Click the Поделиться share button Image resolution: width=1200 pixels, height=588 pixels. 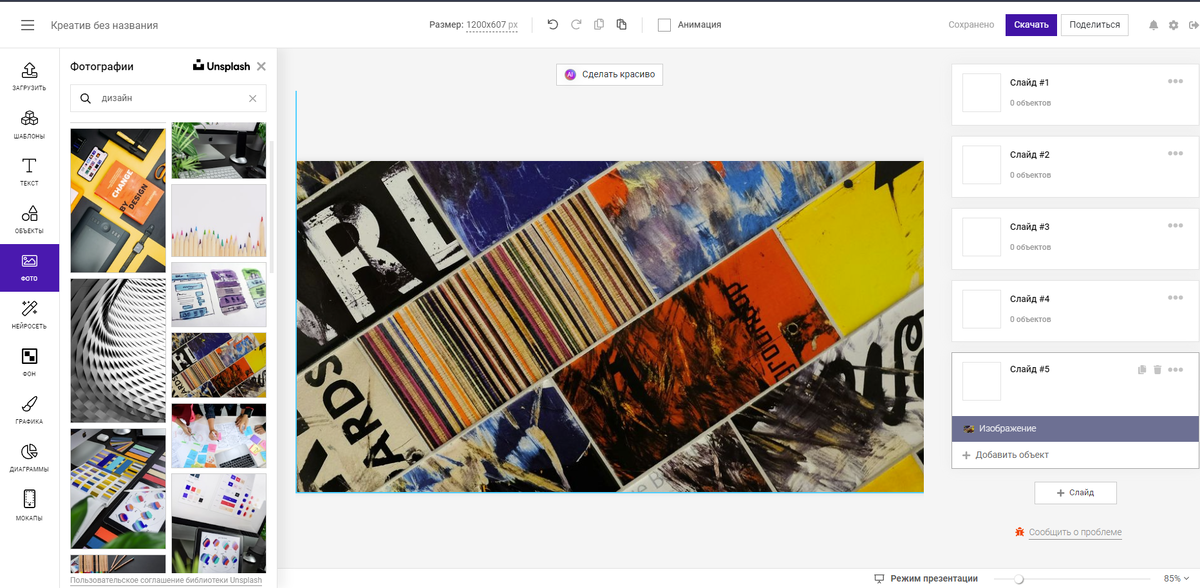(1094, 25)
